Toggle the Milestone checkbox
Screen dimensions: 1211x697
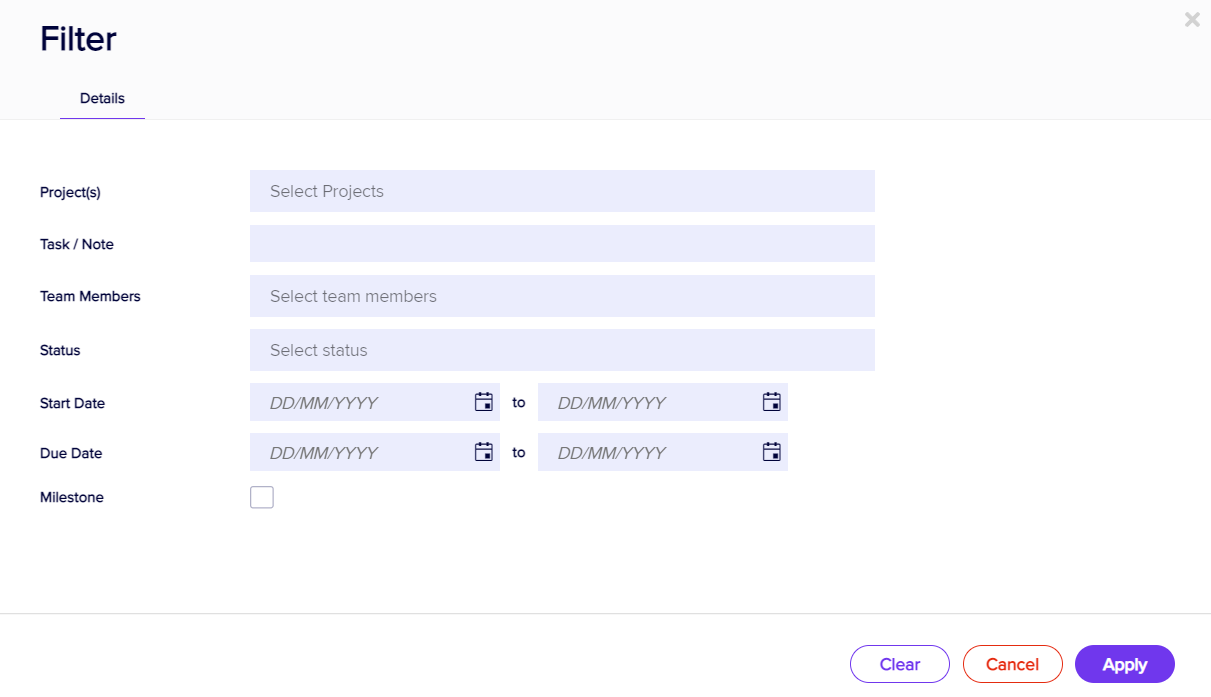[x=262, y=497]
